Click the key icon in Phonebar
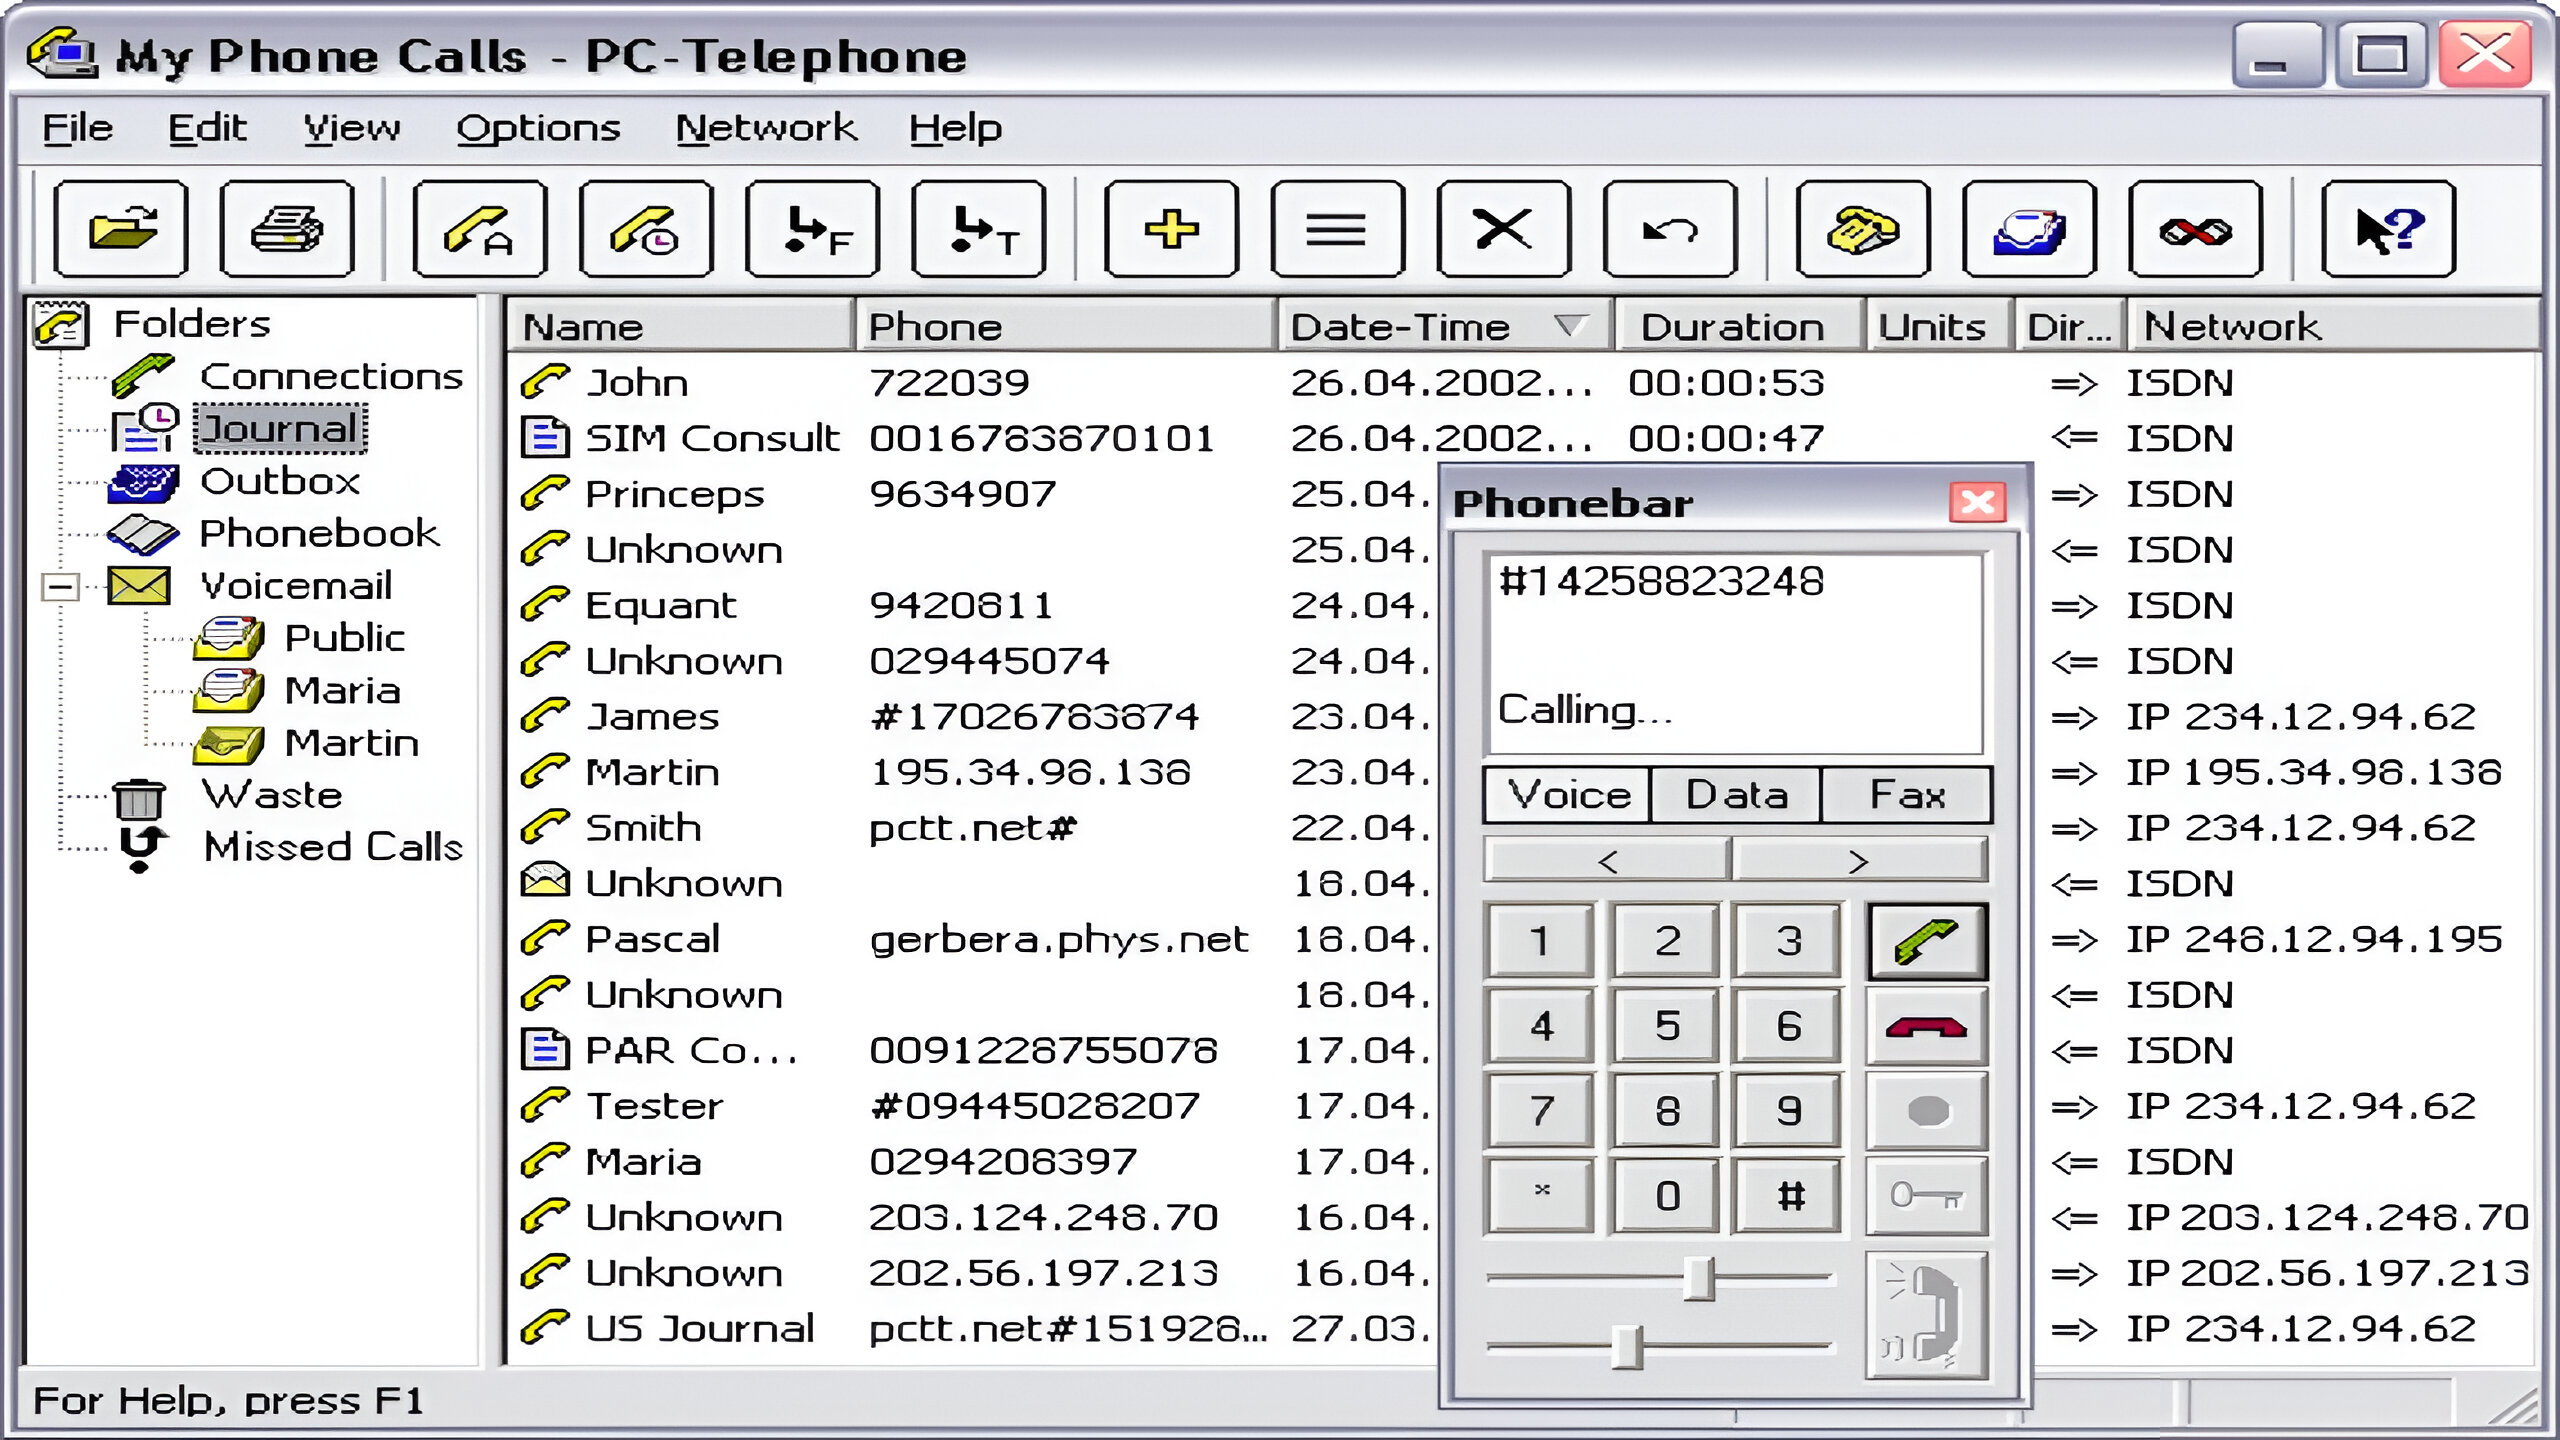Image resolution: width=2560 pixels, height=1440 pixels. tap(1926, 1196)
